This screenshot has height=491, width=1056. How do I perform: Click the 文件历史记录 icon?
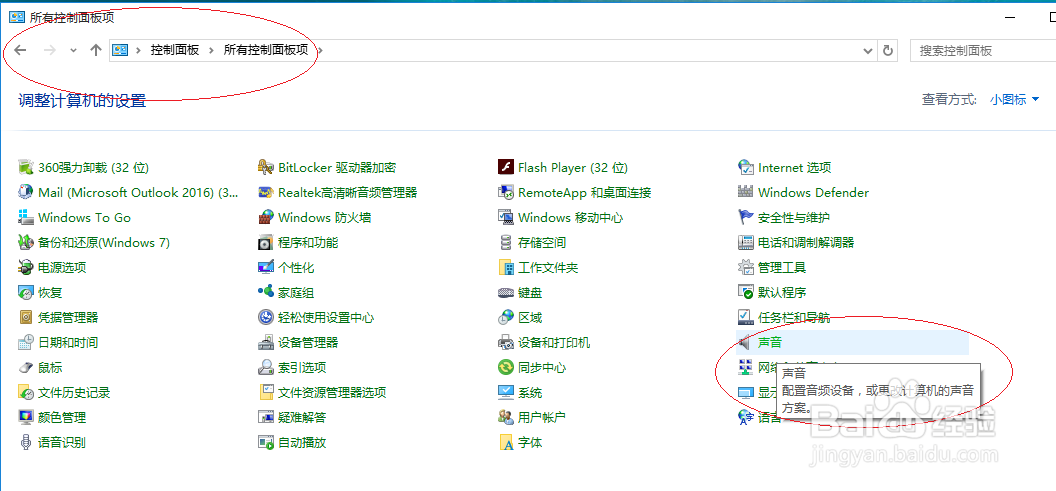26,393
